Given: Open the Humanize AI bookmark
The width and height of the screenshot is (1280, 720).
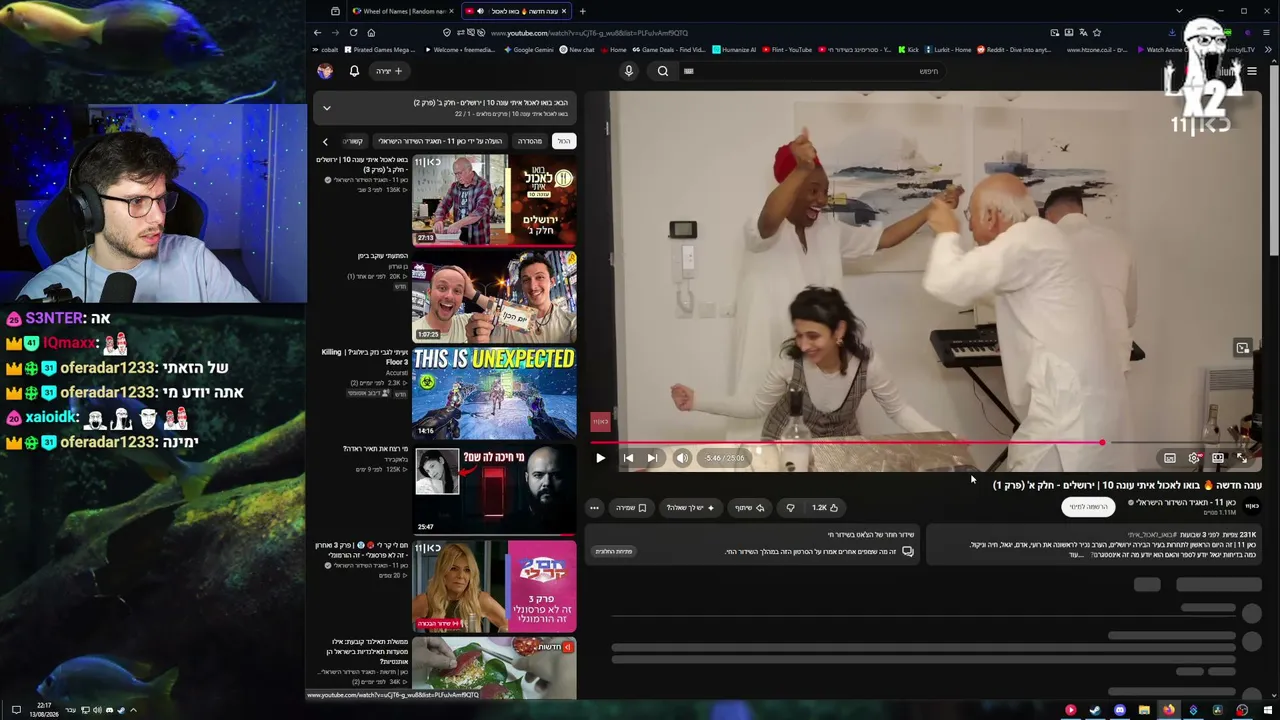Looking at the screenshot, I should pos(734,50).
